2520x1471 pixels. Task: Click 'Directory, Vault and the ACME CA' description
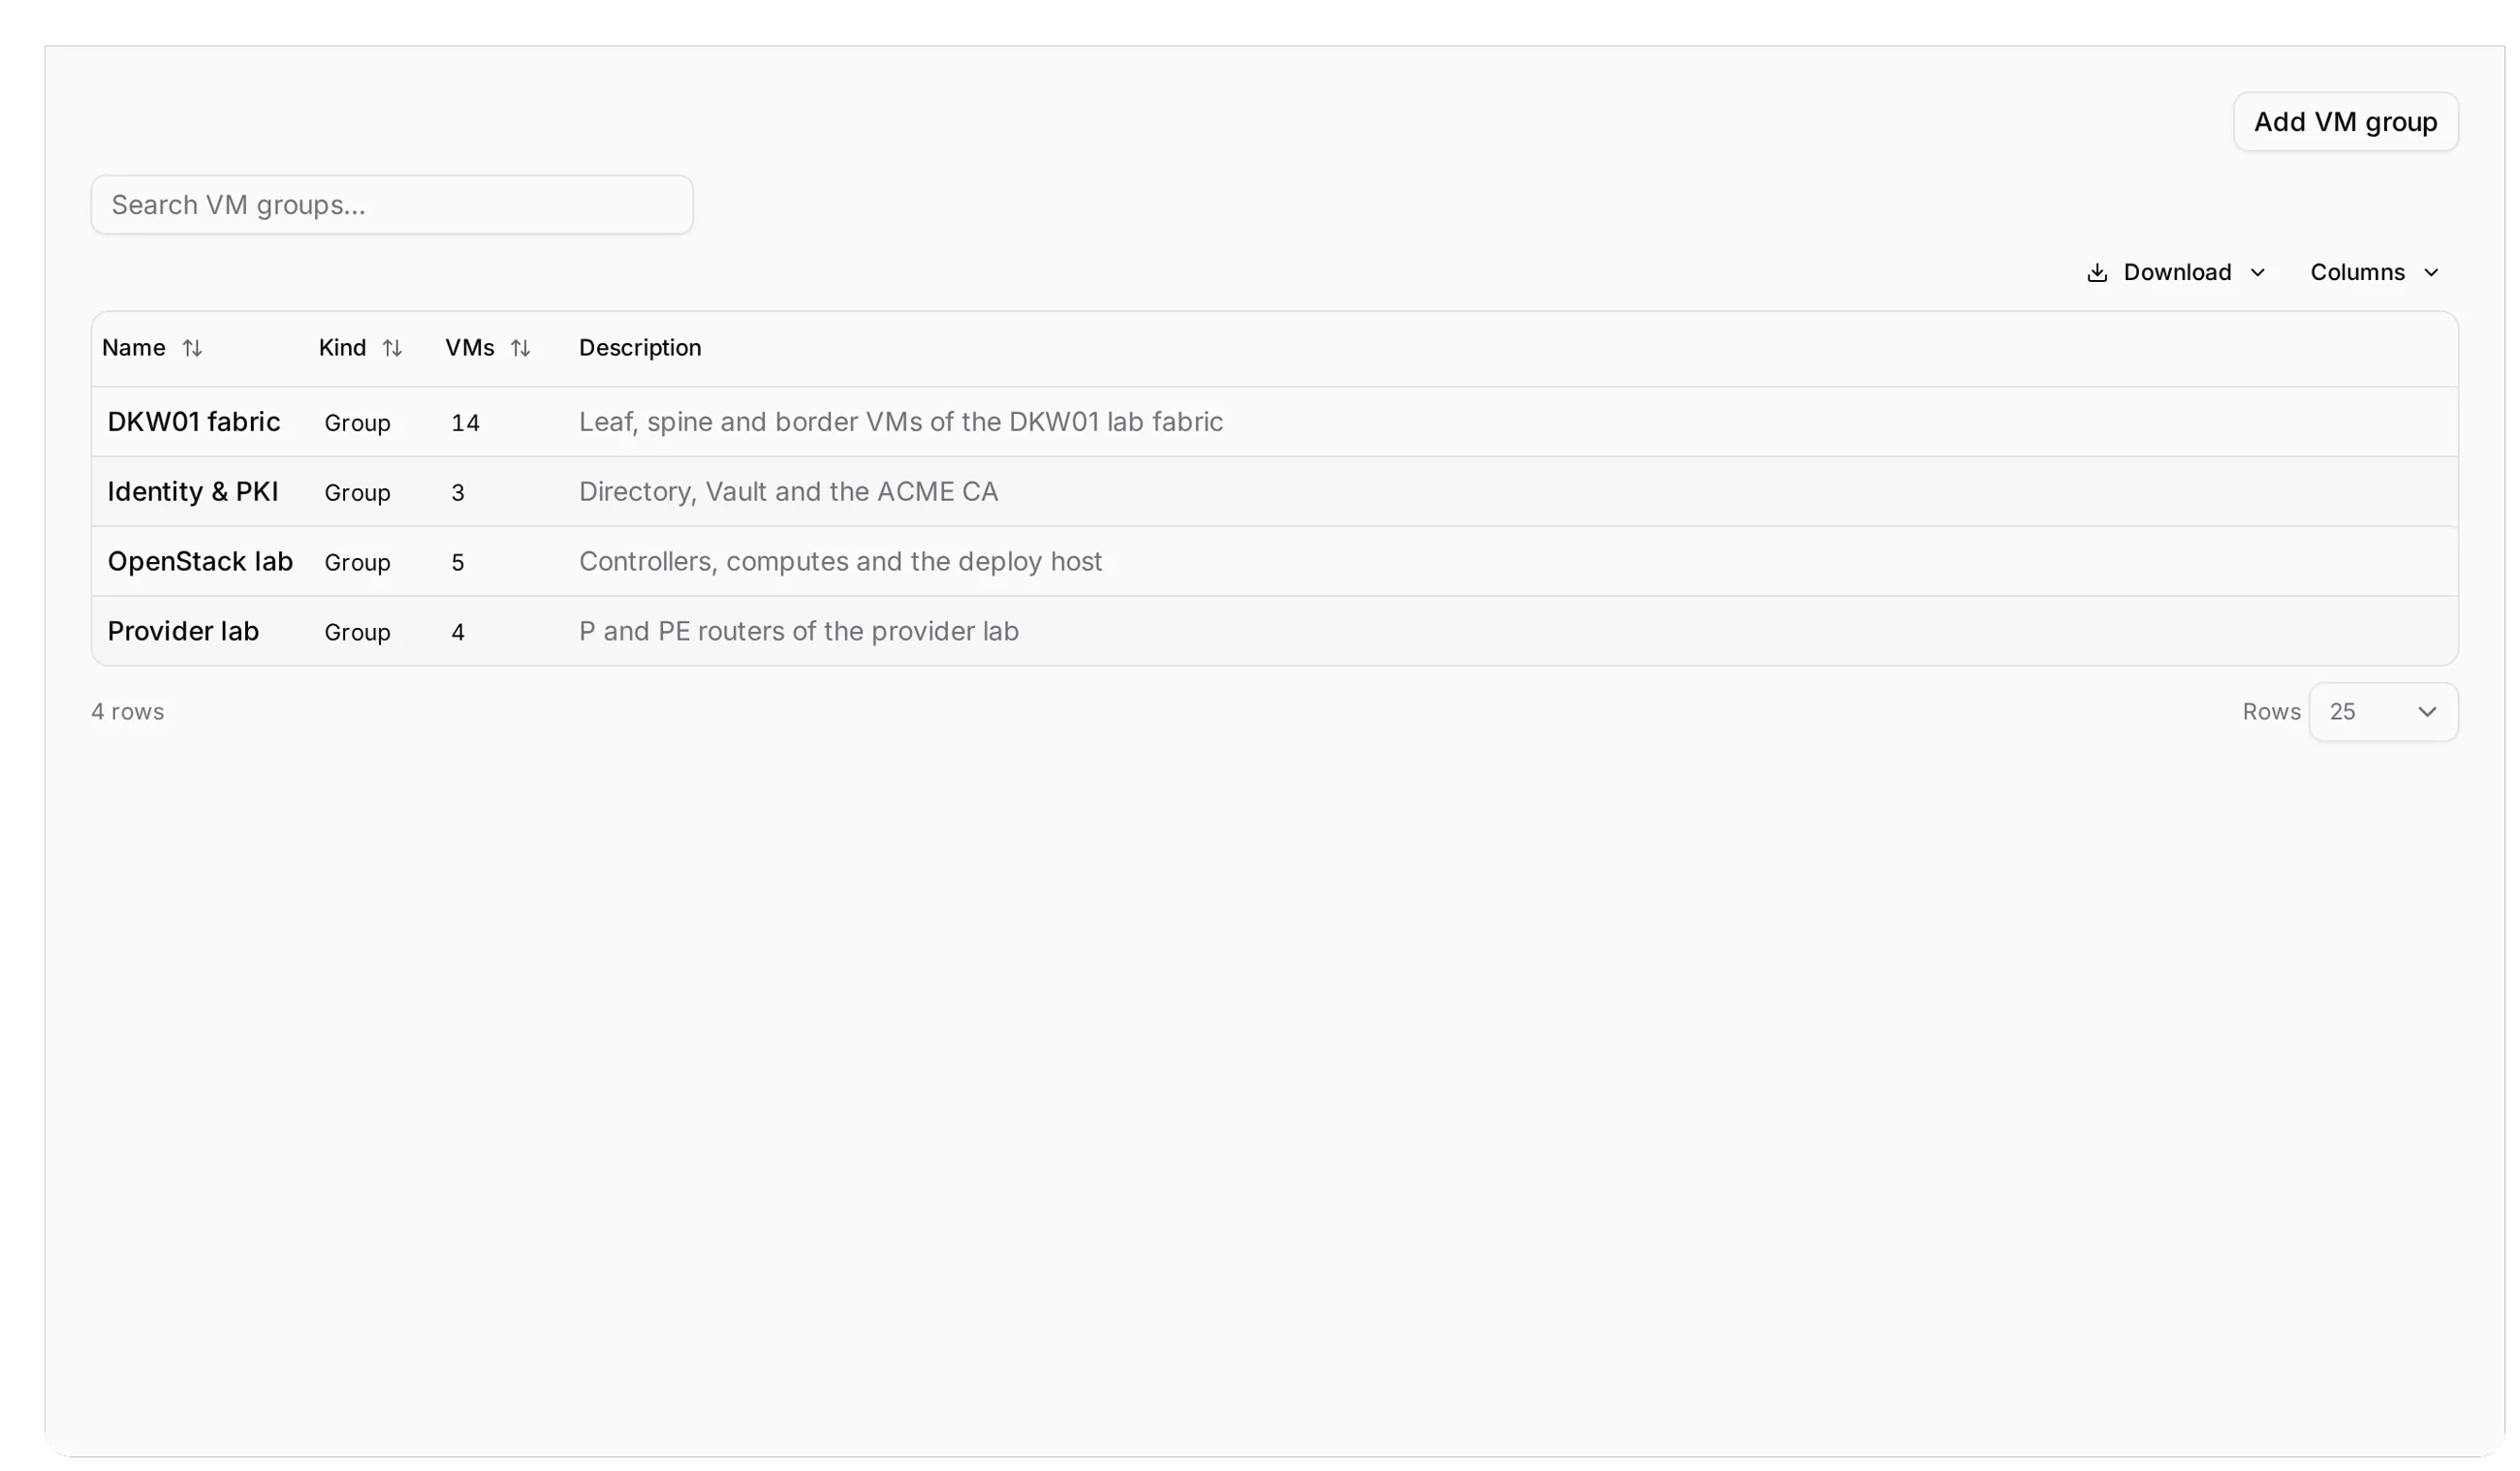(x=788, y=492)
